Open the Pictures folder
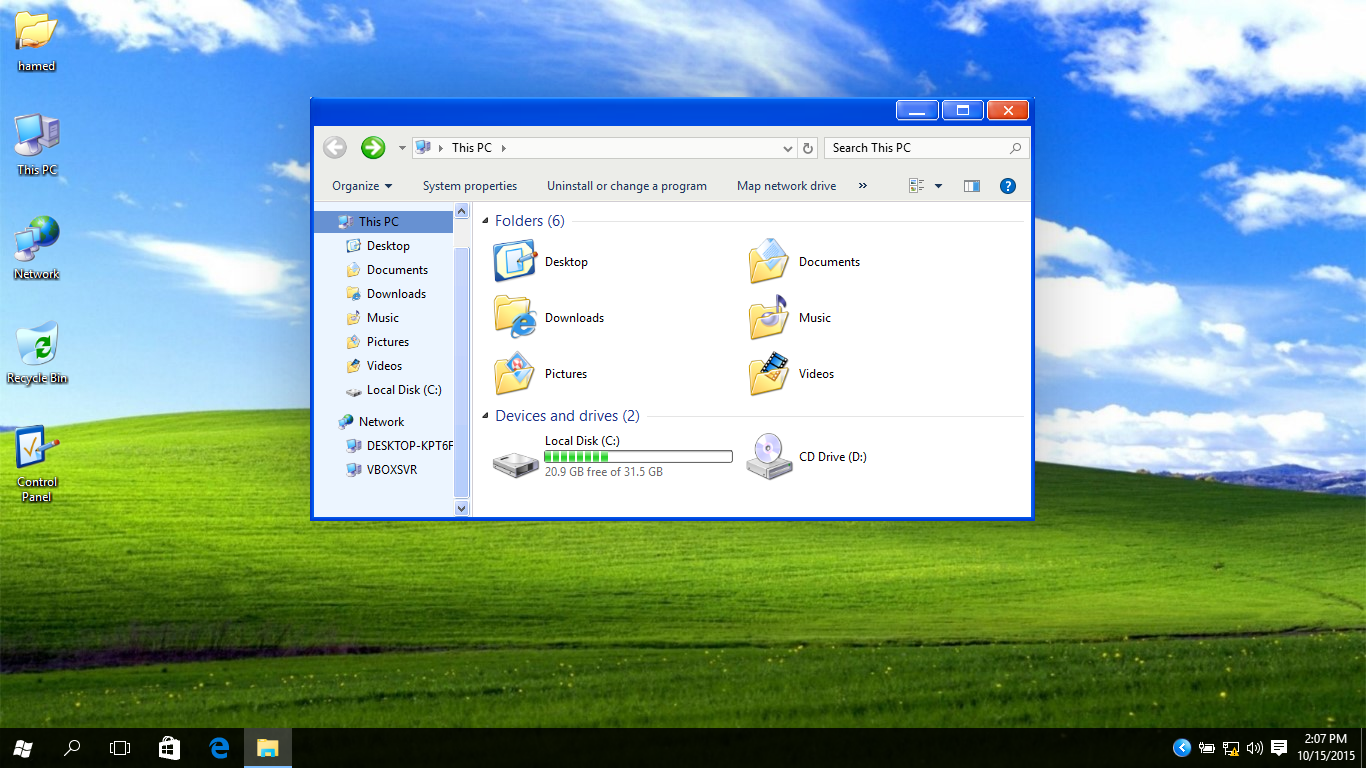 (565, 373)
